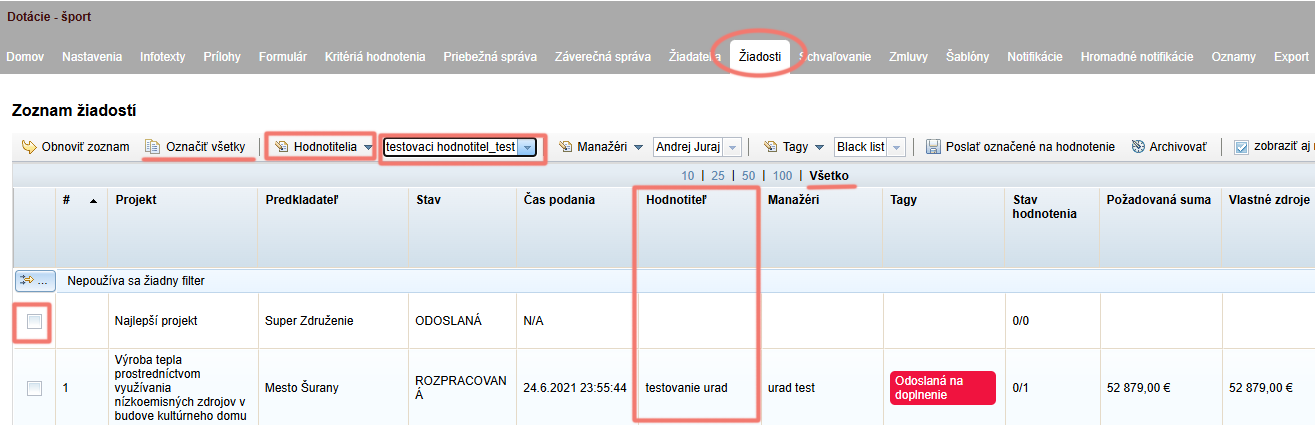Open the filter icon button in the filter row

[34, 281]
